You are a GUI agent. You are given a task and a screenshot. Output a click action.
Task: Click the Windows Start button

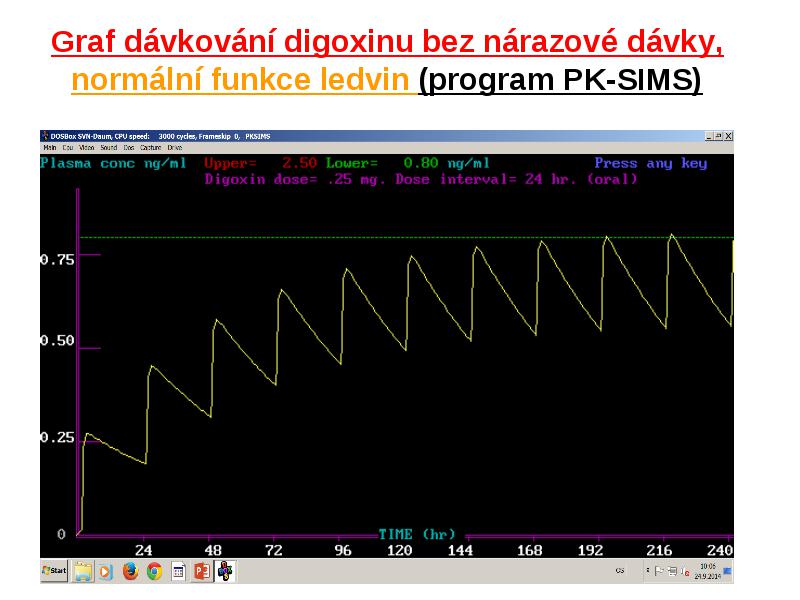coord(55,571)
